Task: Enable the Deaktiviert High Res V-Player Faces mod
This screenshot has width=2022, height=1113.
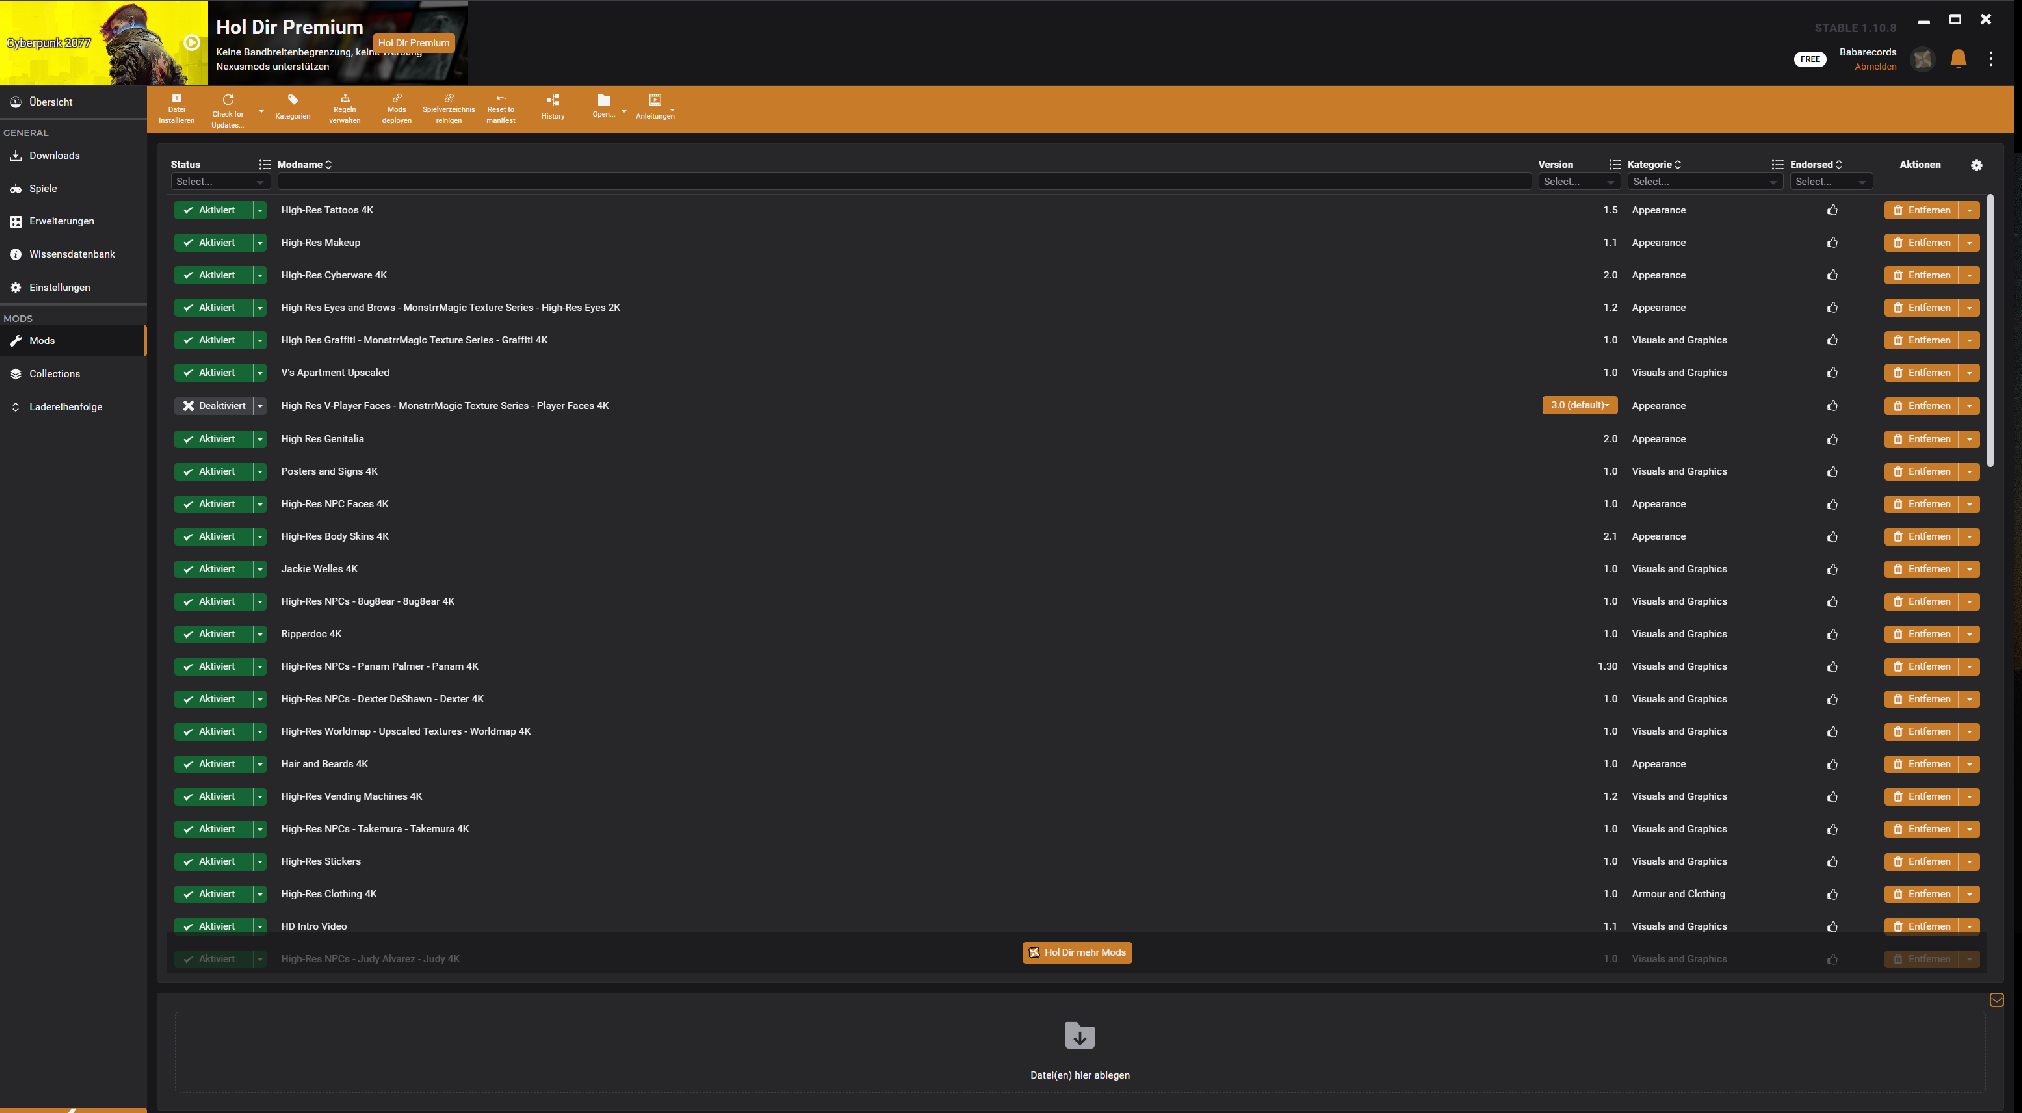Action: tap(213, 406)
